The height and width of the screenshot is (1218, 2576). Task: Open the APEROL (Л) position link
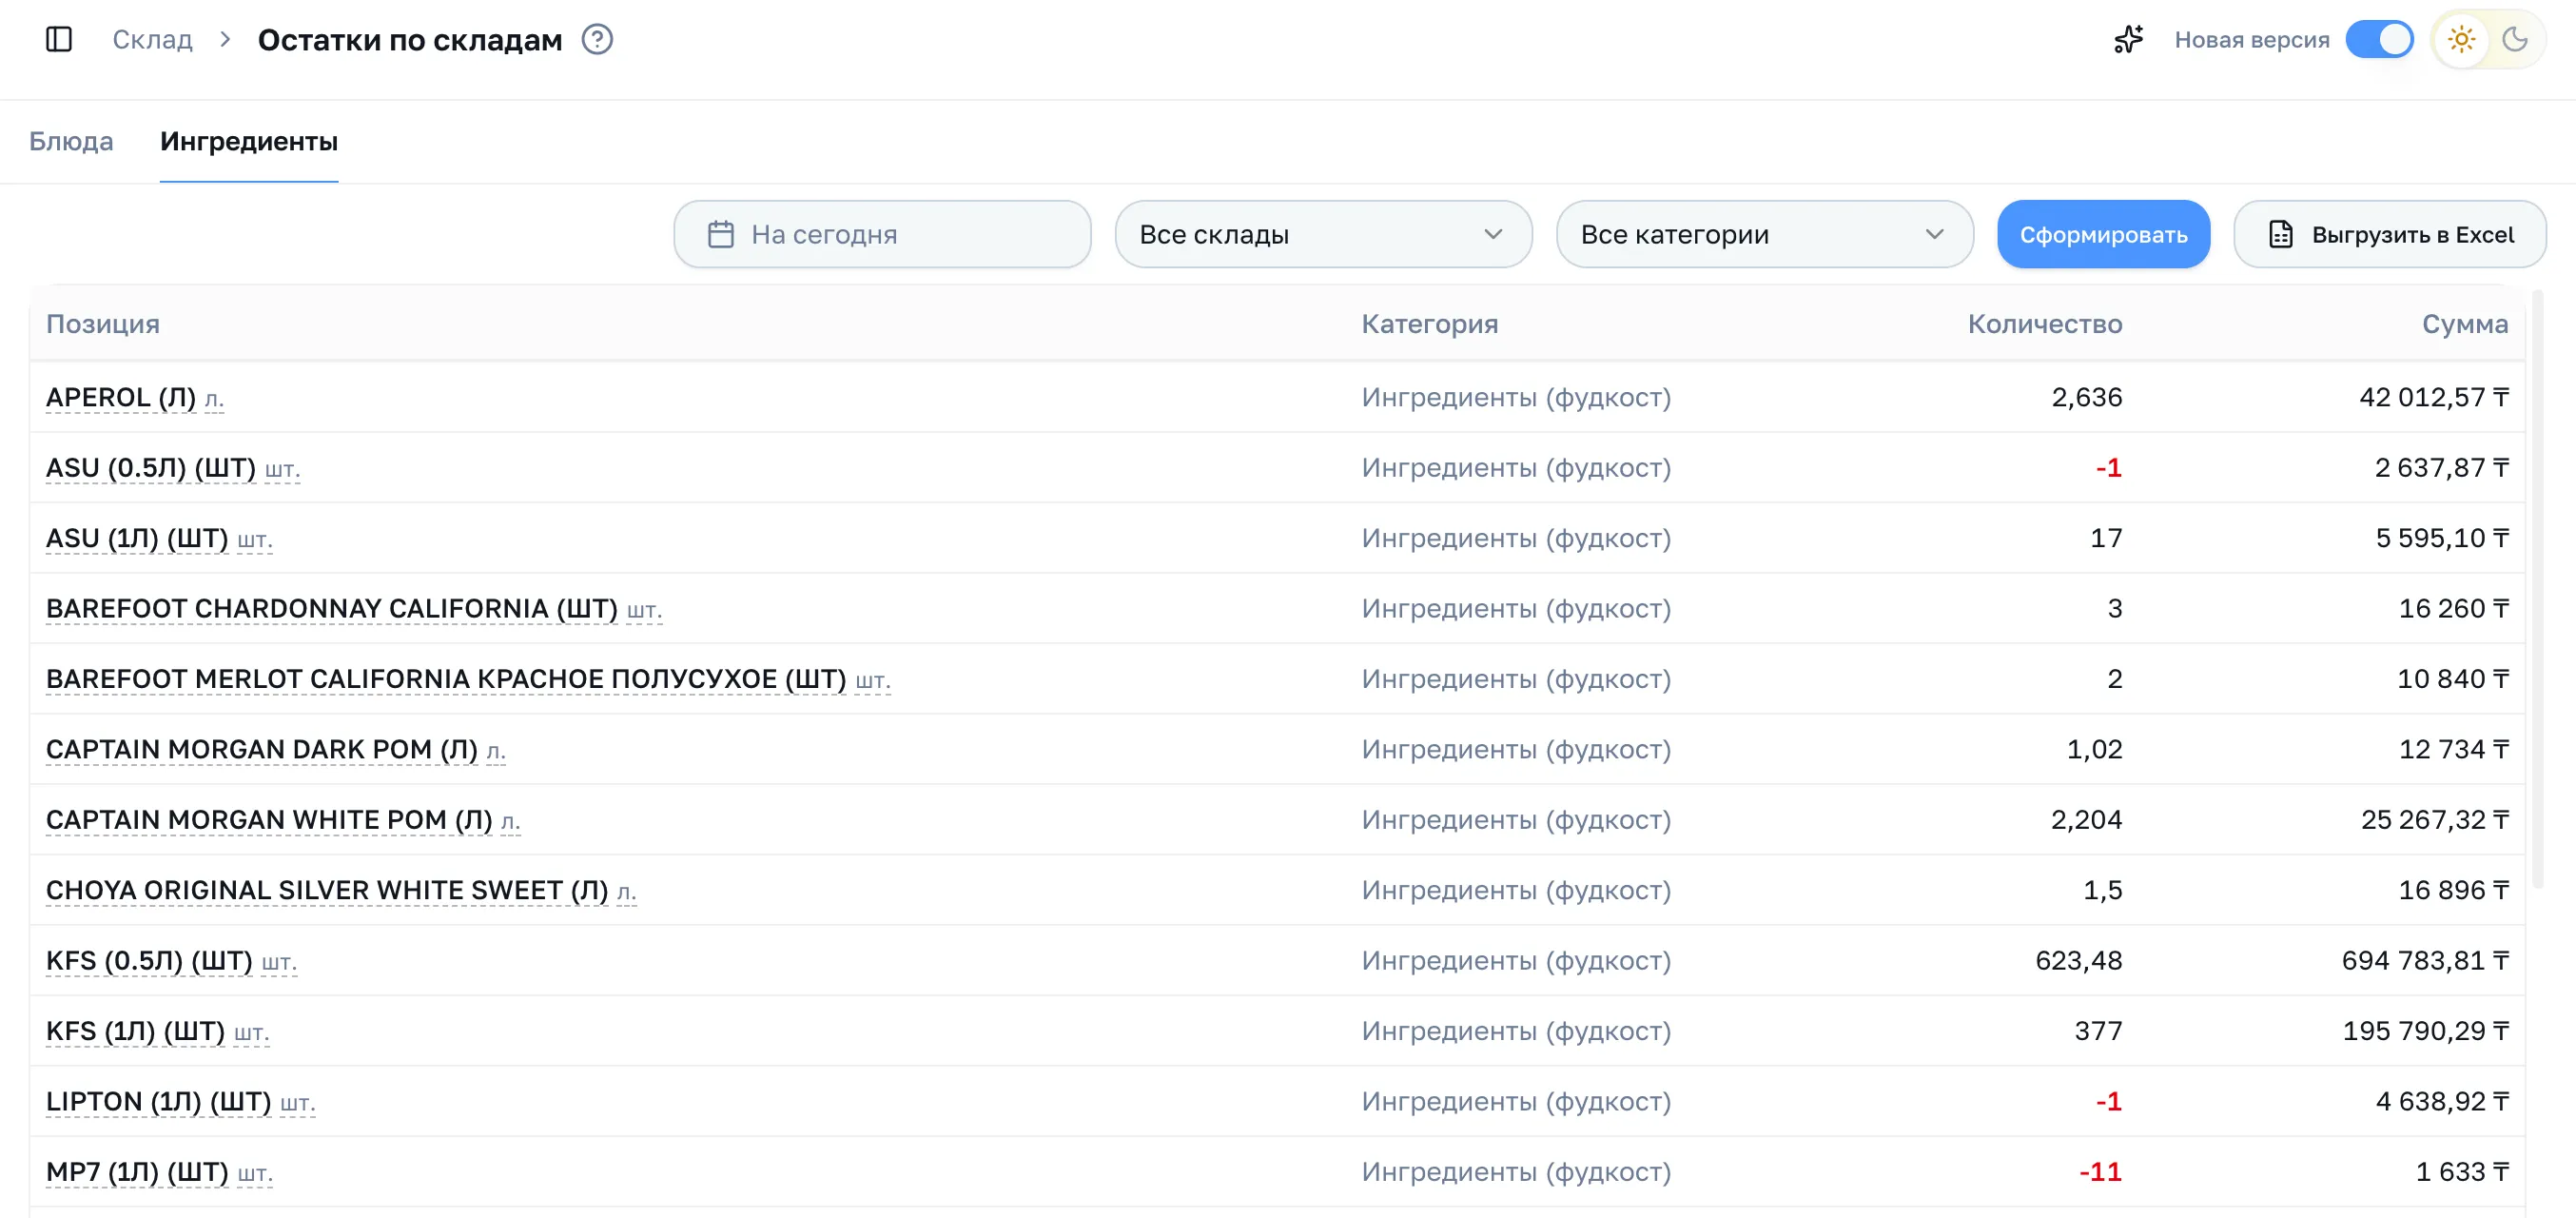(121, 397)
